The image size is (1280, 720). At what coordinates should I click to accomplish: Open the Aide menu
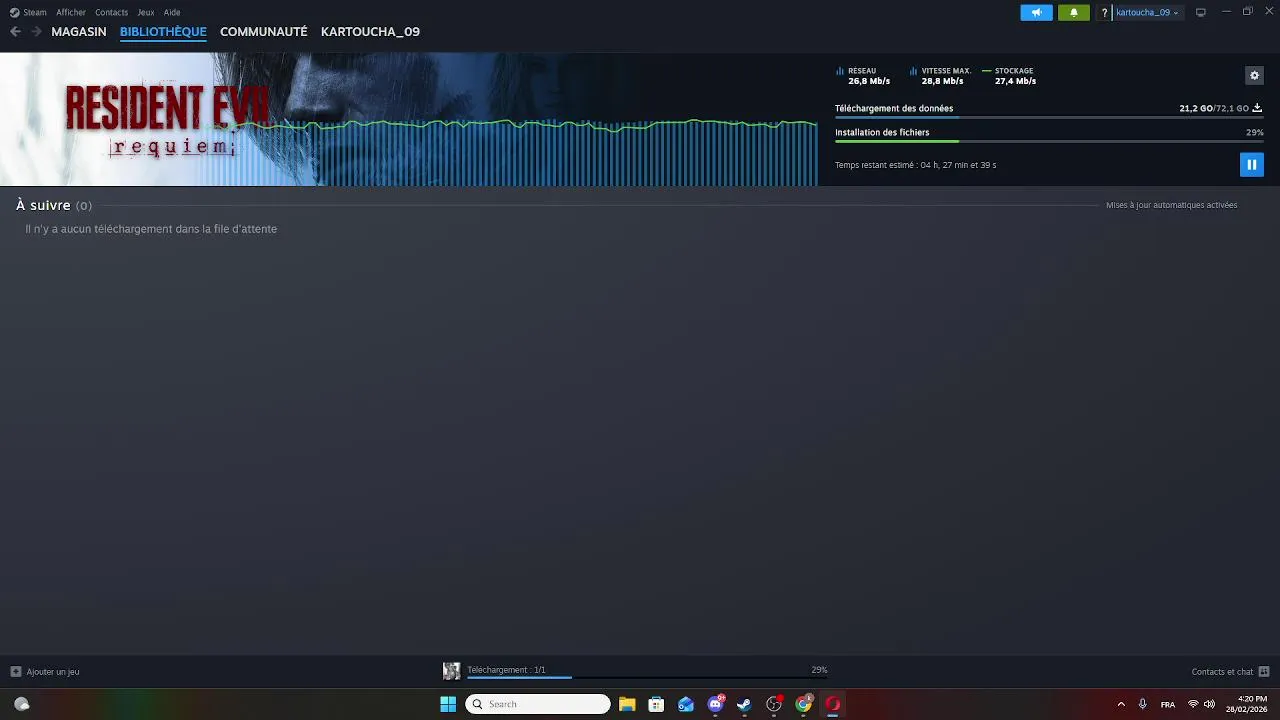click(x=172, y=13)
